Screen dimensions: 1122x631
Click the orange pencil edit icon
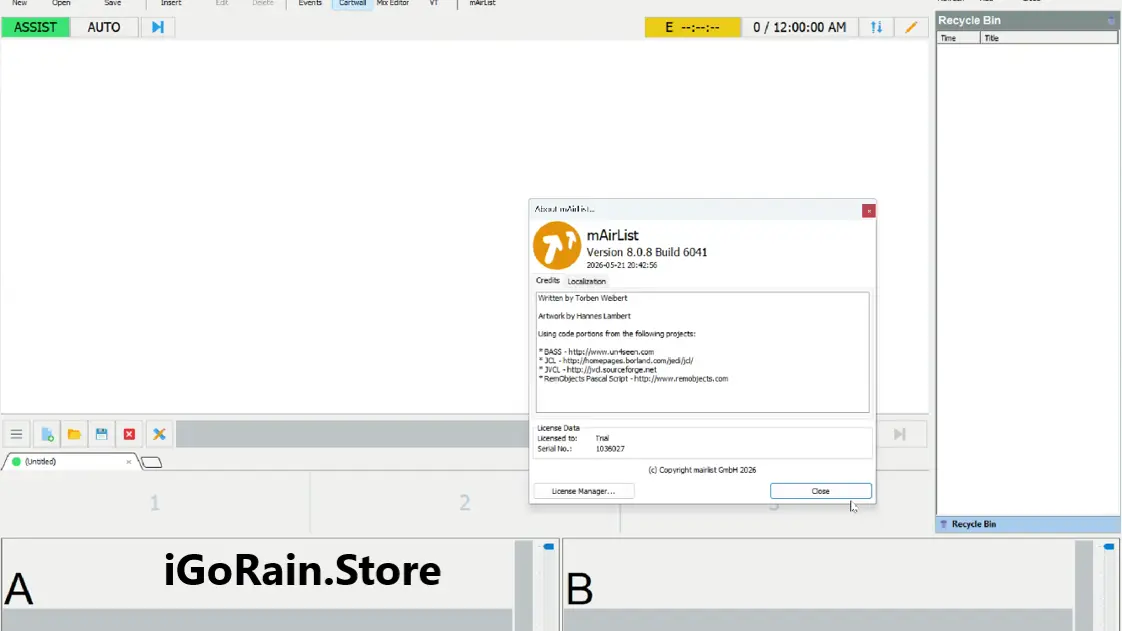(x=911, y=27)
